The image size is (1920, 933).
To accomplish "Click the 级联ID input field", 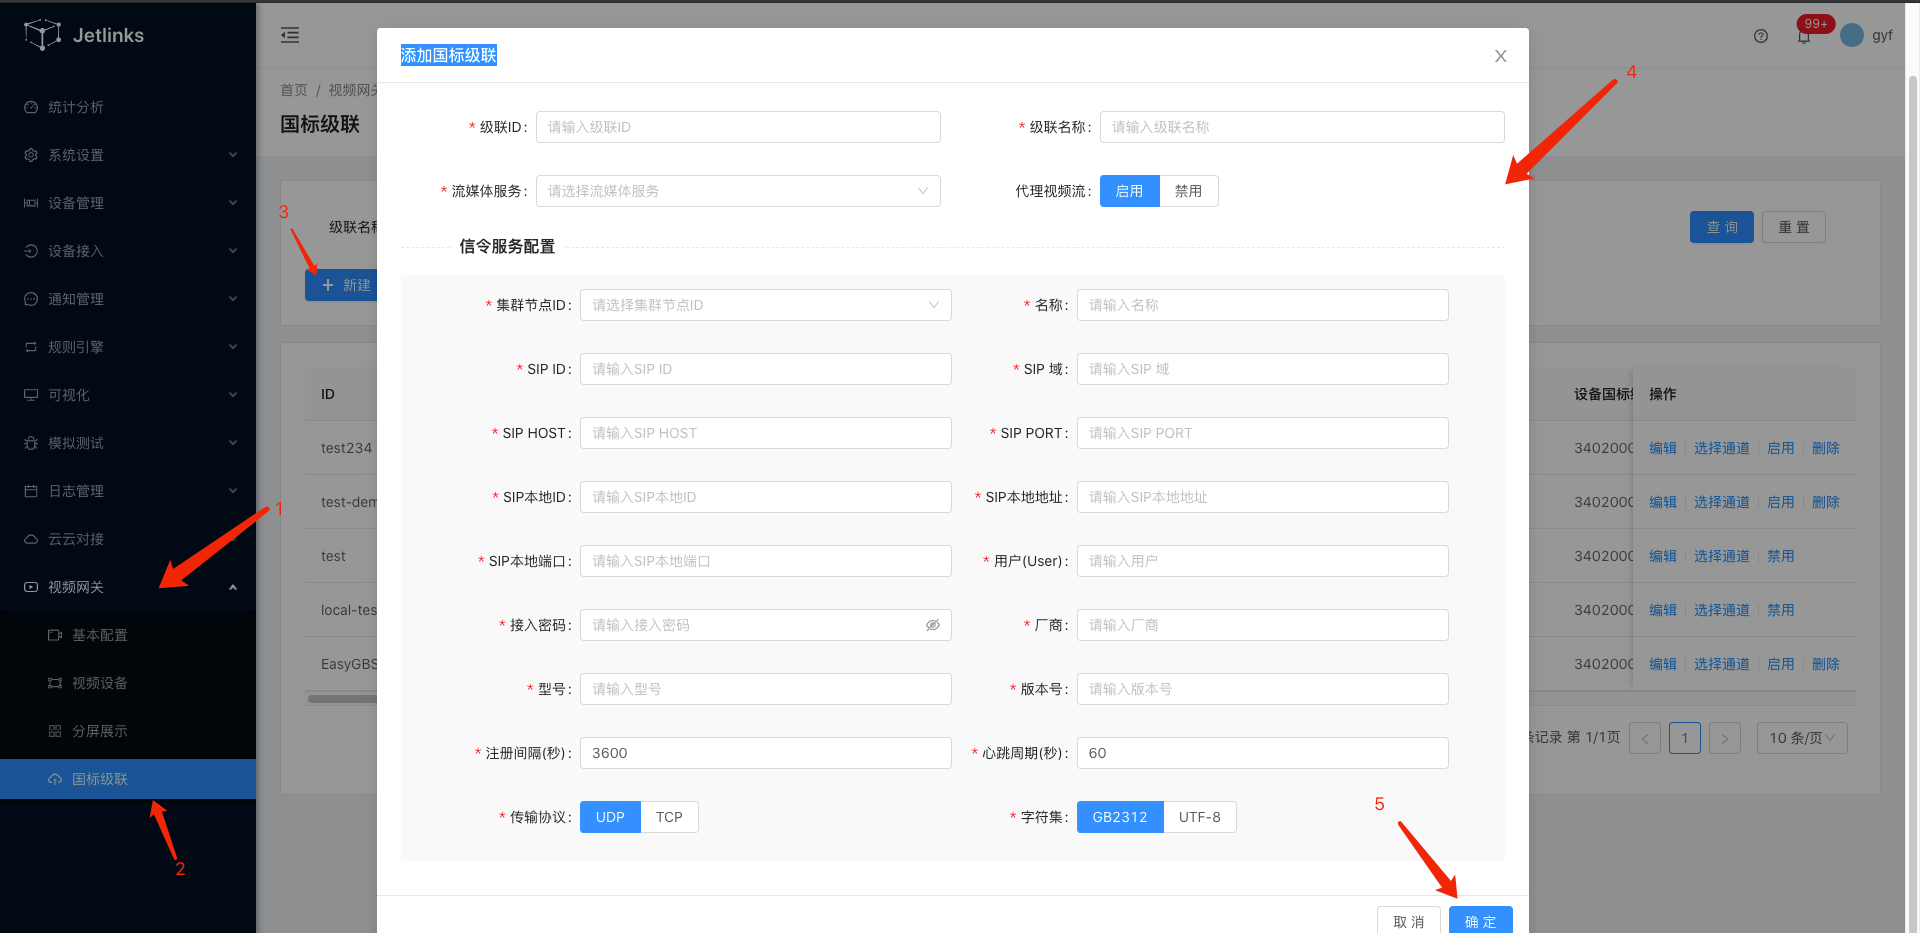I will tap(738, 127).
